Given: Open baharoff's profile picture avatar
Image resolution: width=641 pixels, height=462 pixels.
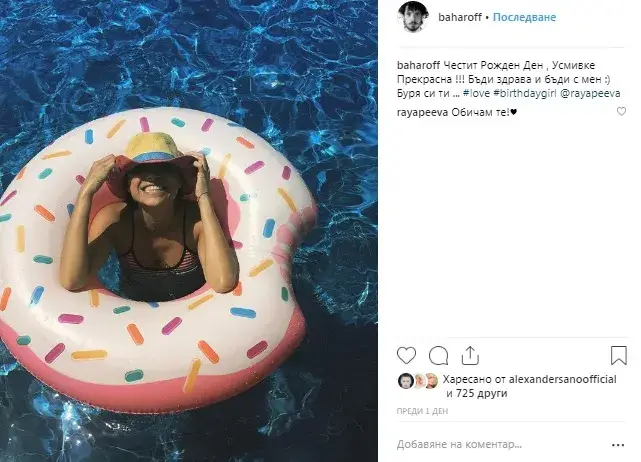Looking at the screenshot, I should (x=413, y=17).
